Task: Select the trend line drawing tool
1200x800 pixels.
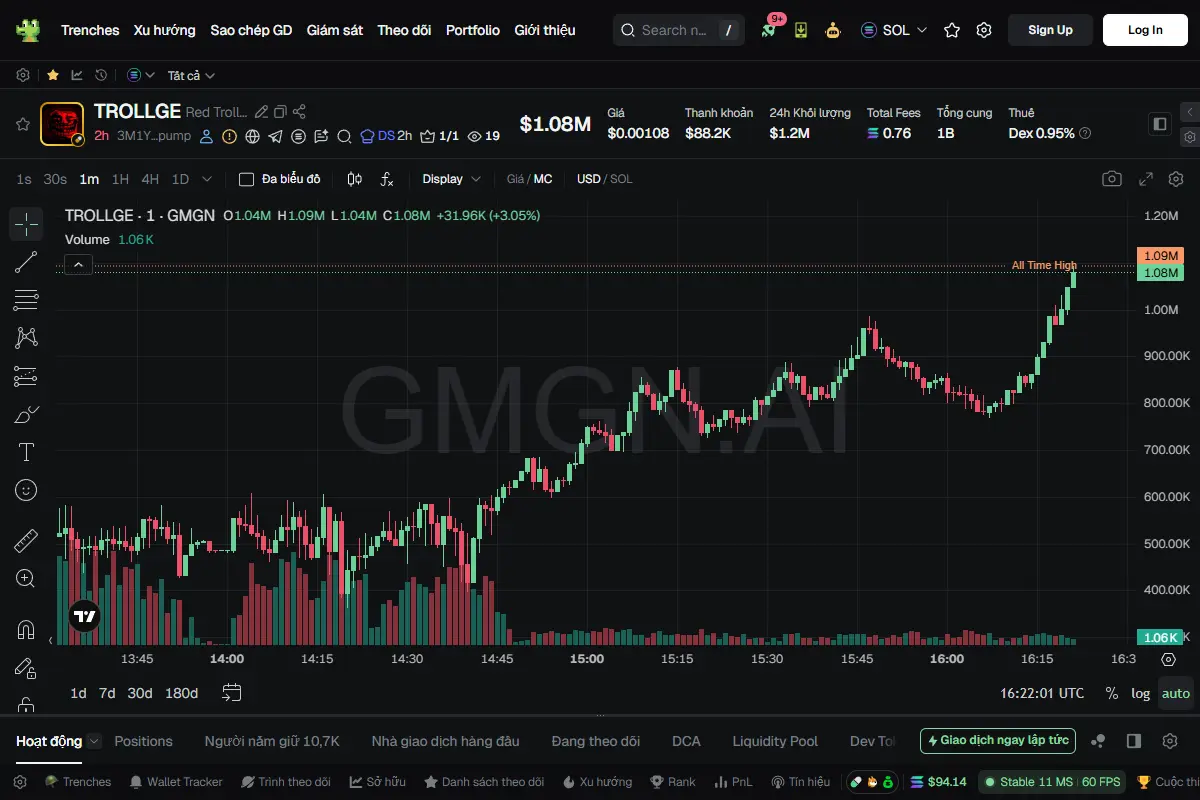Action: [26, 262]
